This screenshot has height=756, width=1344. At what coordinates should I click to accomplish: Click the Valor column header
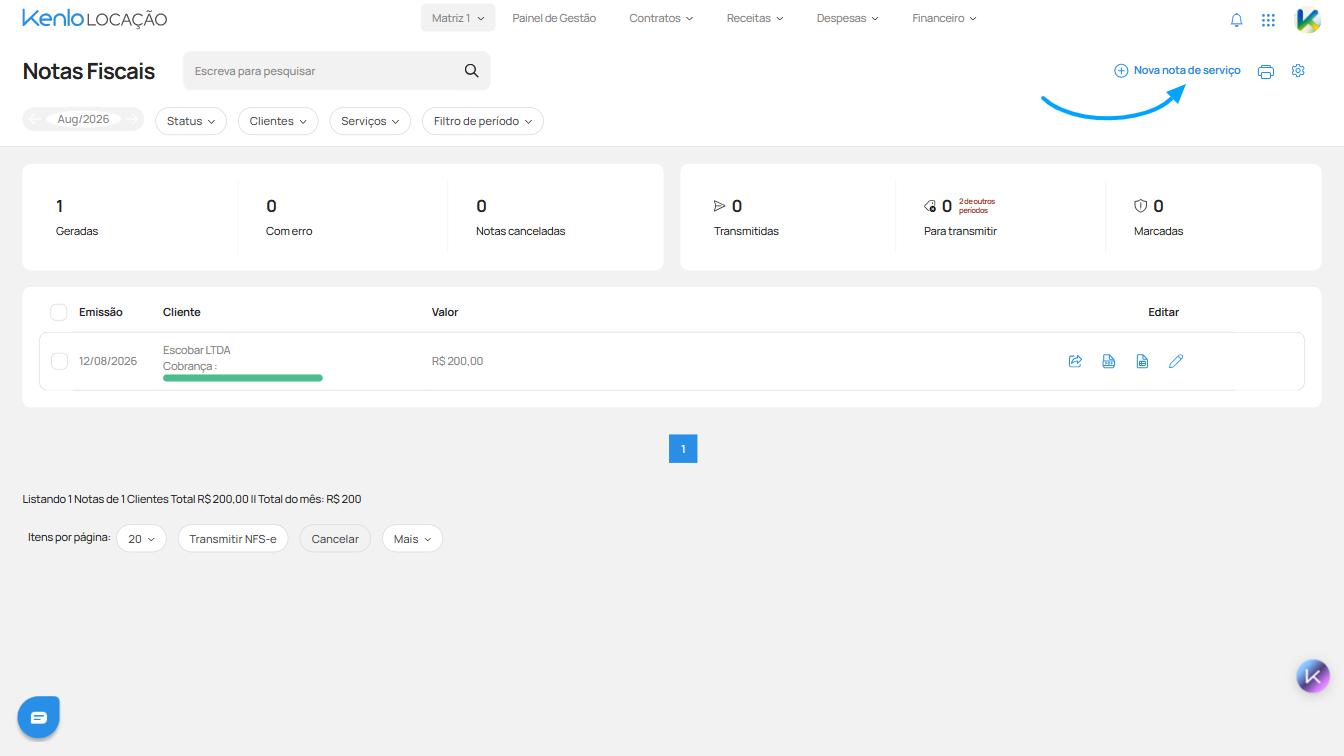point(445,312)
